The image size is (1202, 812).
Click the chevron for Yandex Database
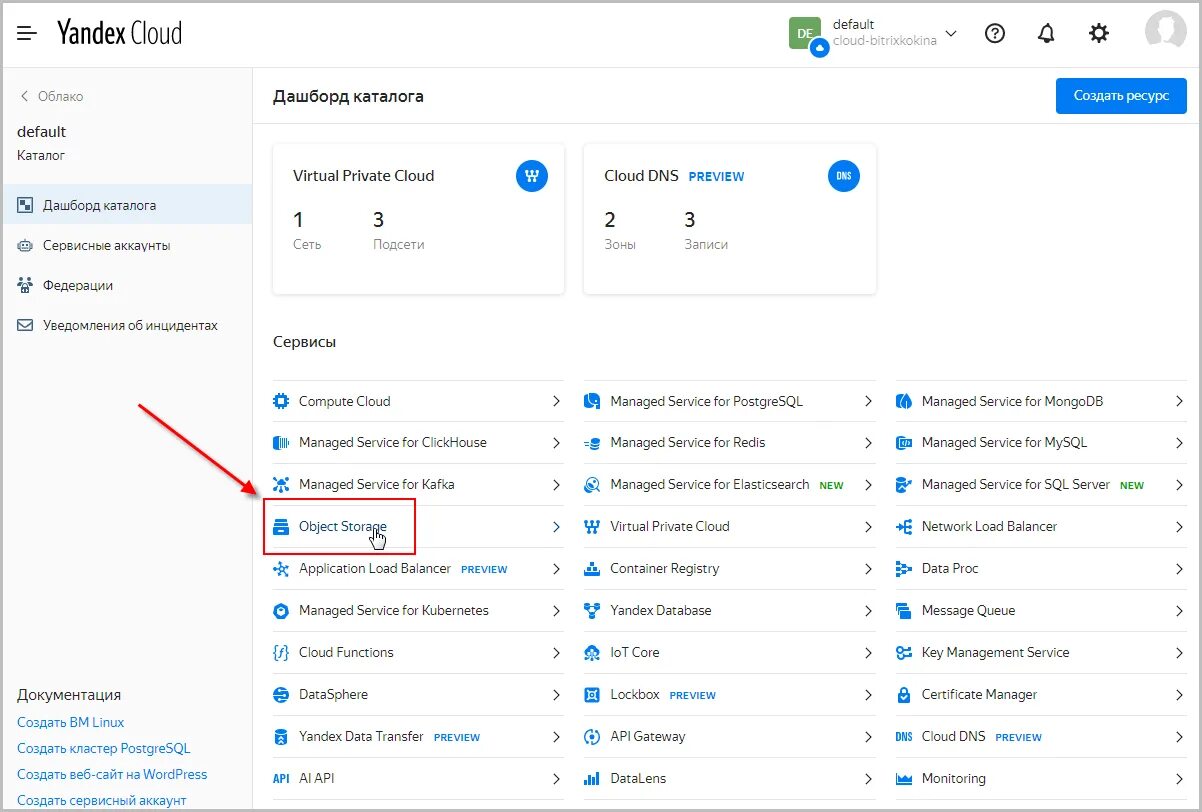tap(868, 610)
